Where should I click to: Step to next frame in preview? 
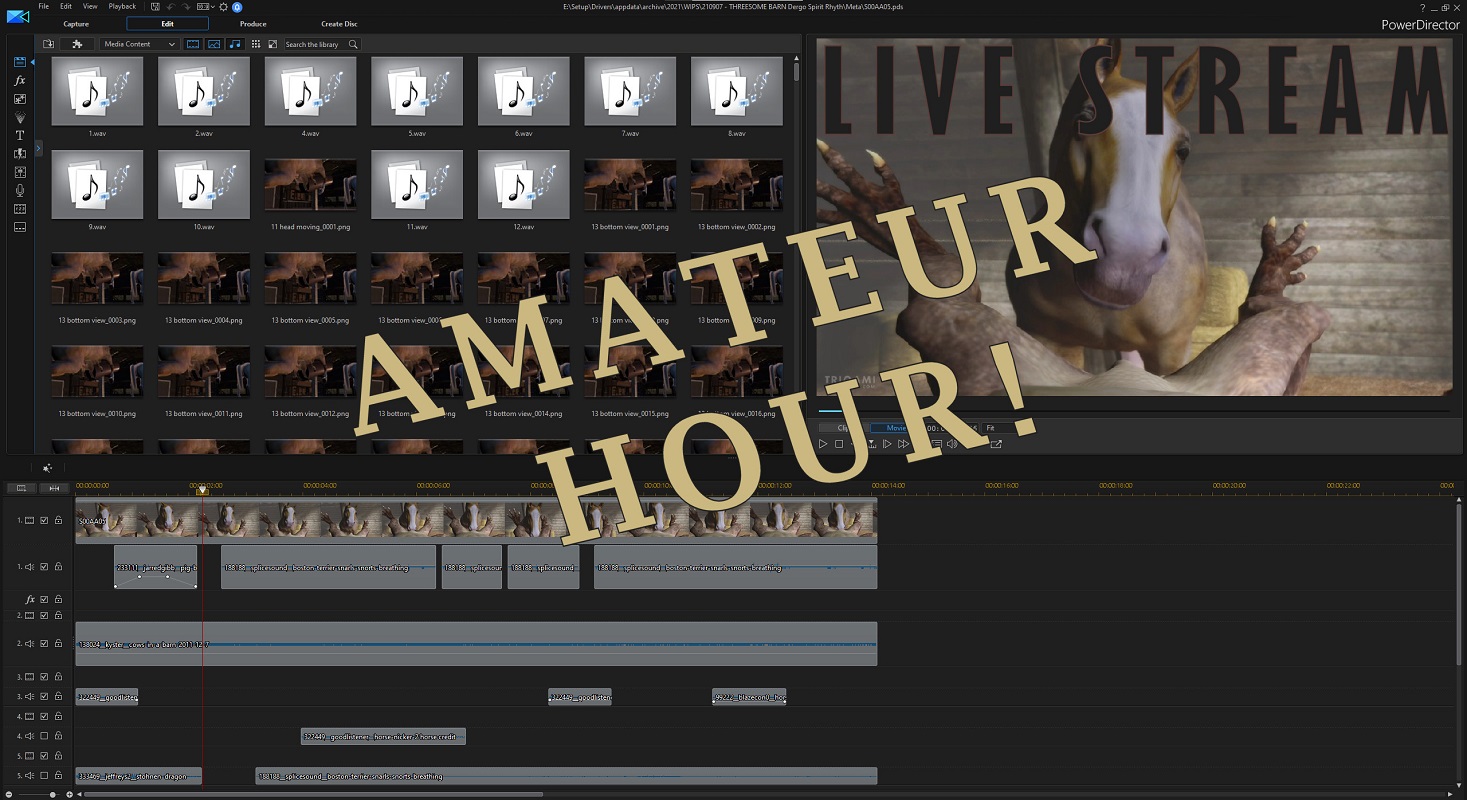click(887, 444)
